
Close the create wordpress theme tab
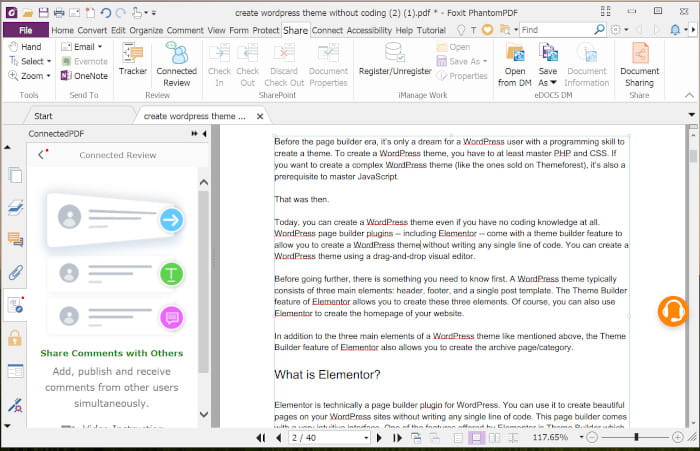tap(260, 116)
